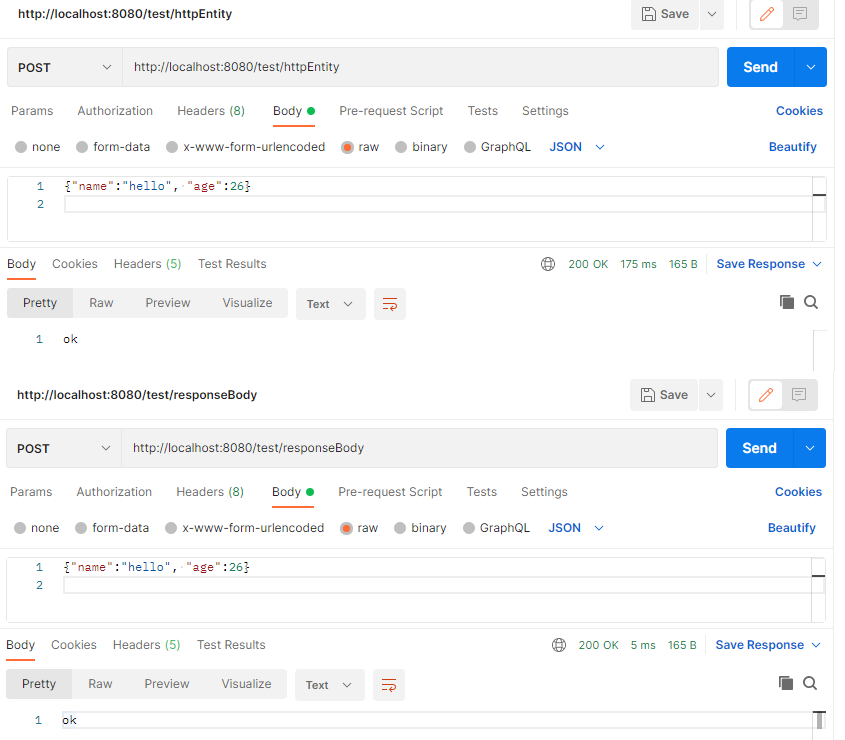Open Test Results tab in httpEntity response

click(x=232, y=264)
